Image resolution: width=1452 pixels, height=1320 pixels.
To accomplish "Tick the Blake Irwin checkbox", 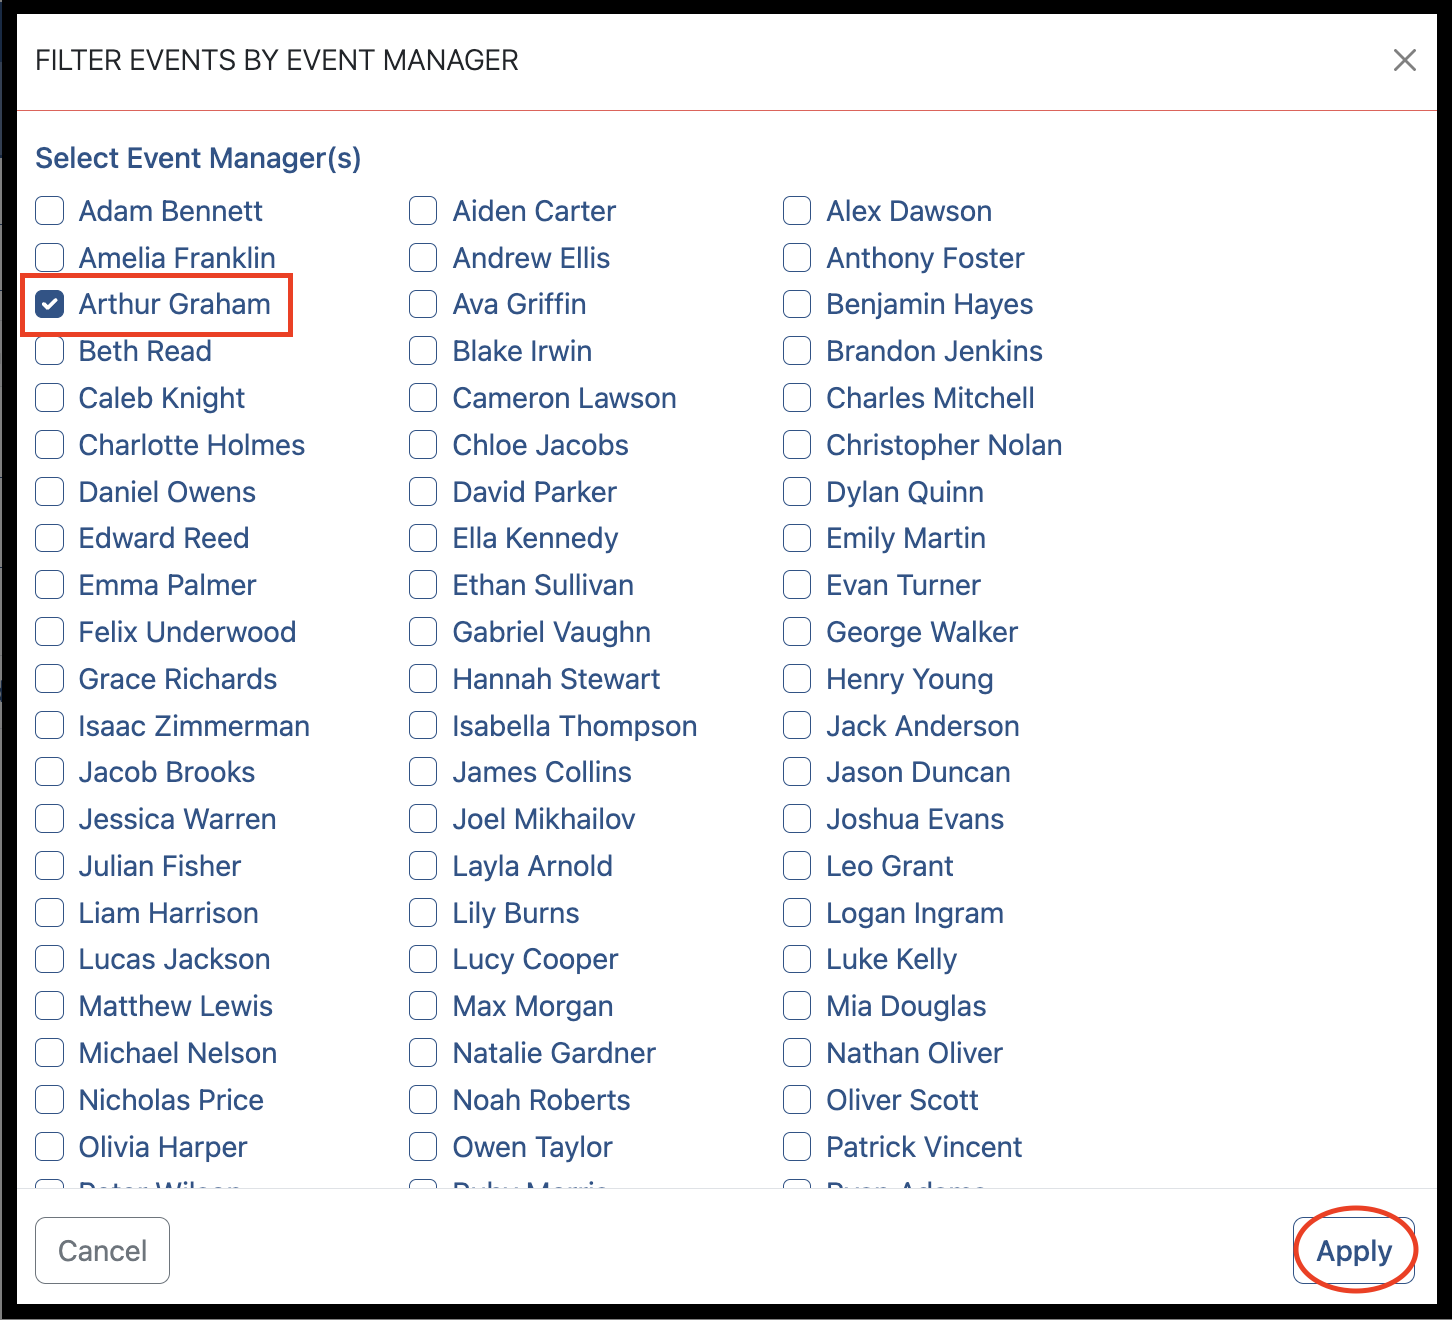I will tap(423, 351).
